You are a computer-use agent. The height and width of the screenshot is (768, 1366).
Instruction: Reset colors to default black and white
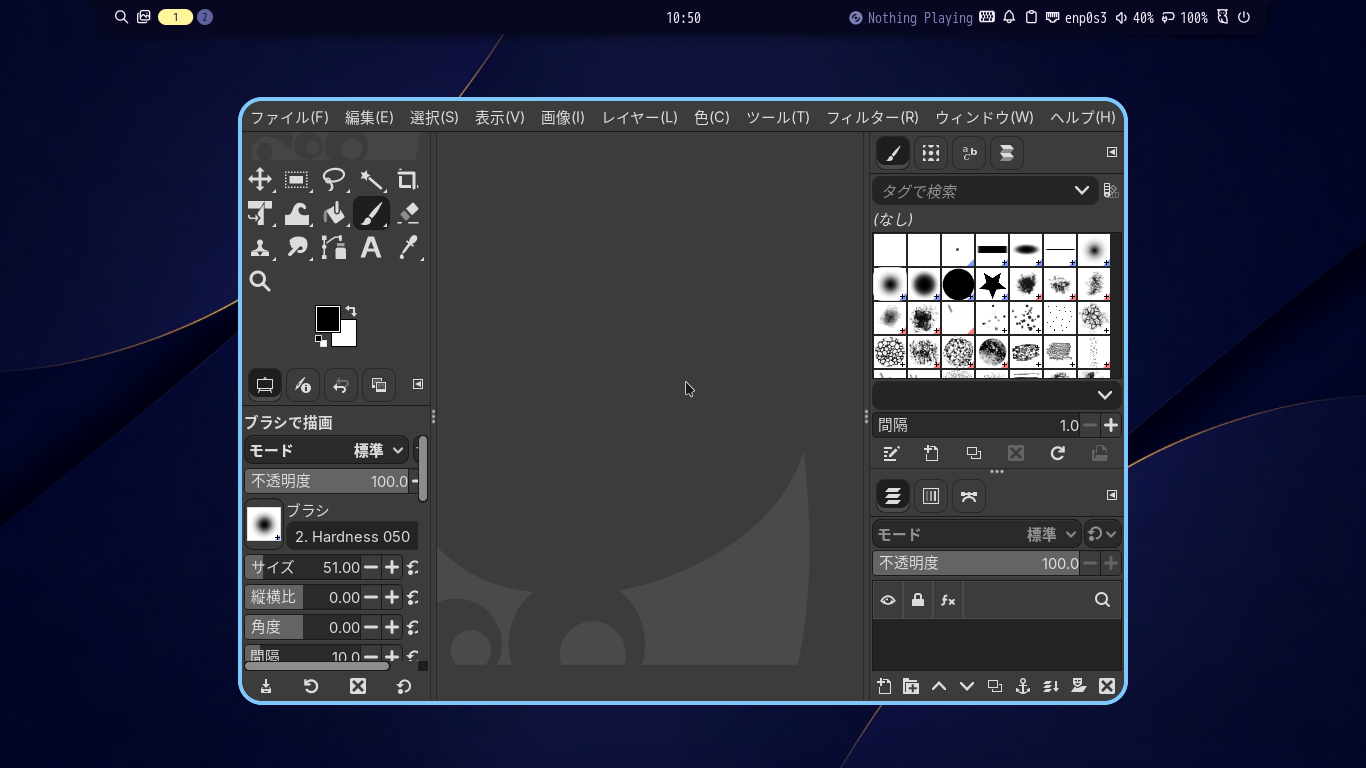(321, 342)
